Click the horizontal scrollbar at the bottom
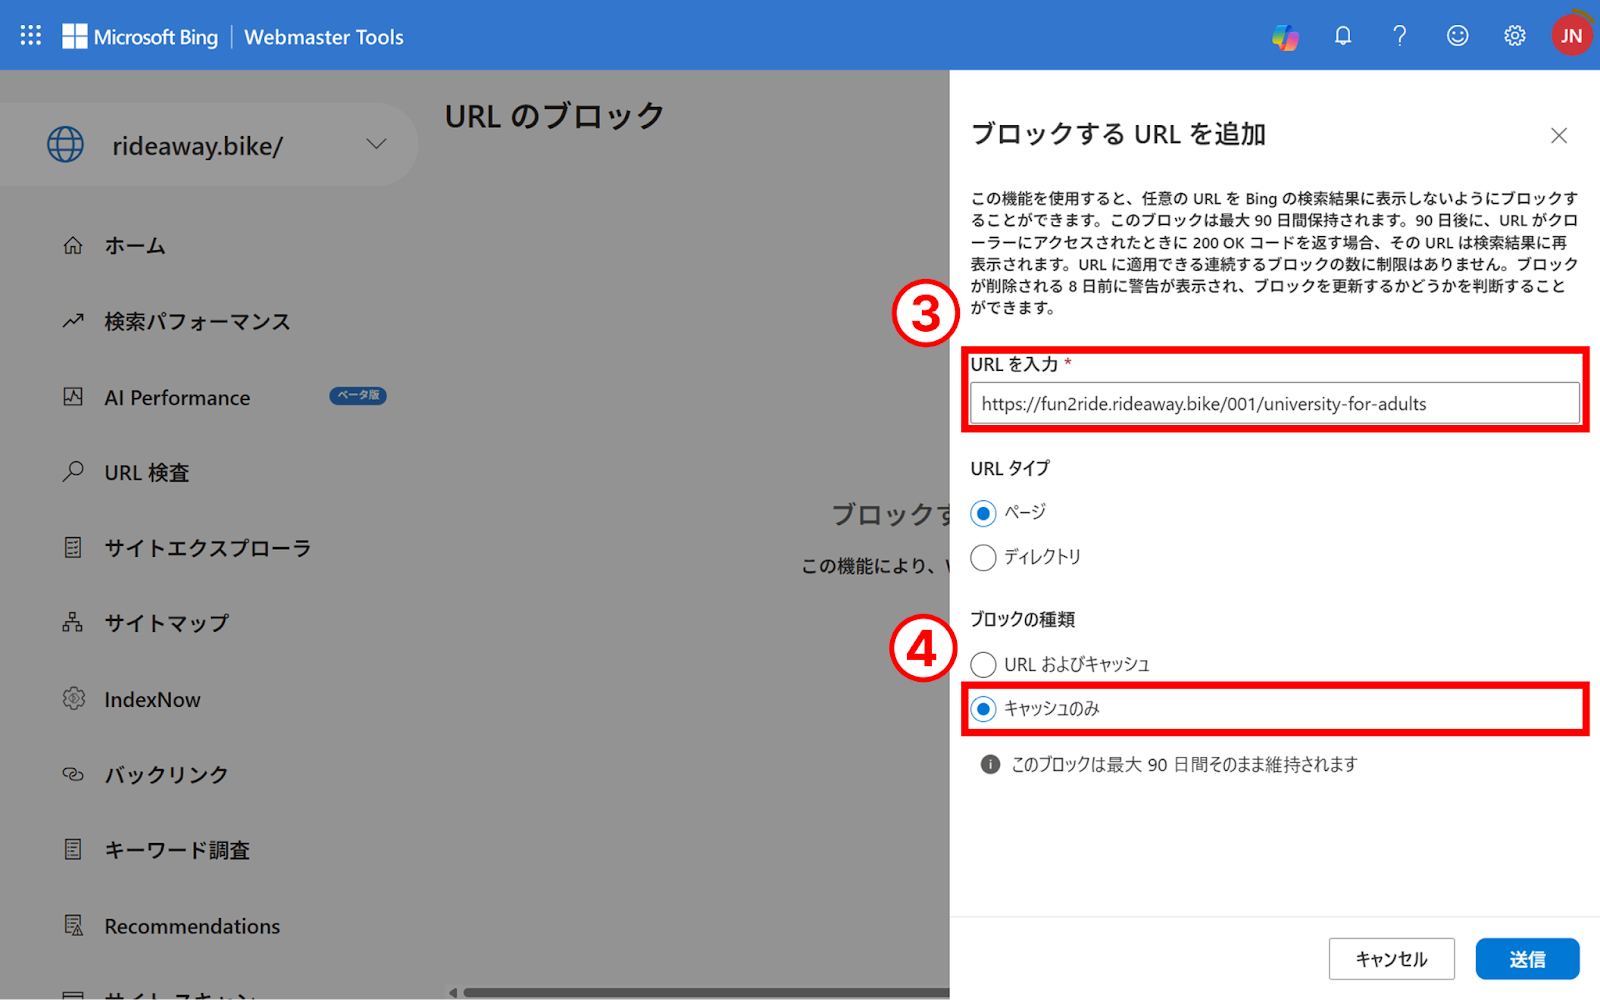 (x=700, y=992)
